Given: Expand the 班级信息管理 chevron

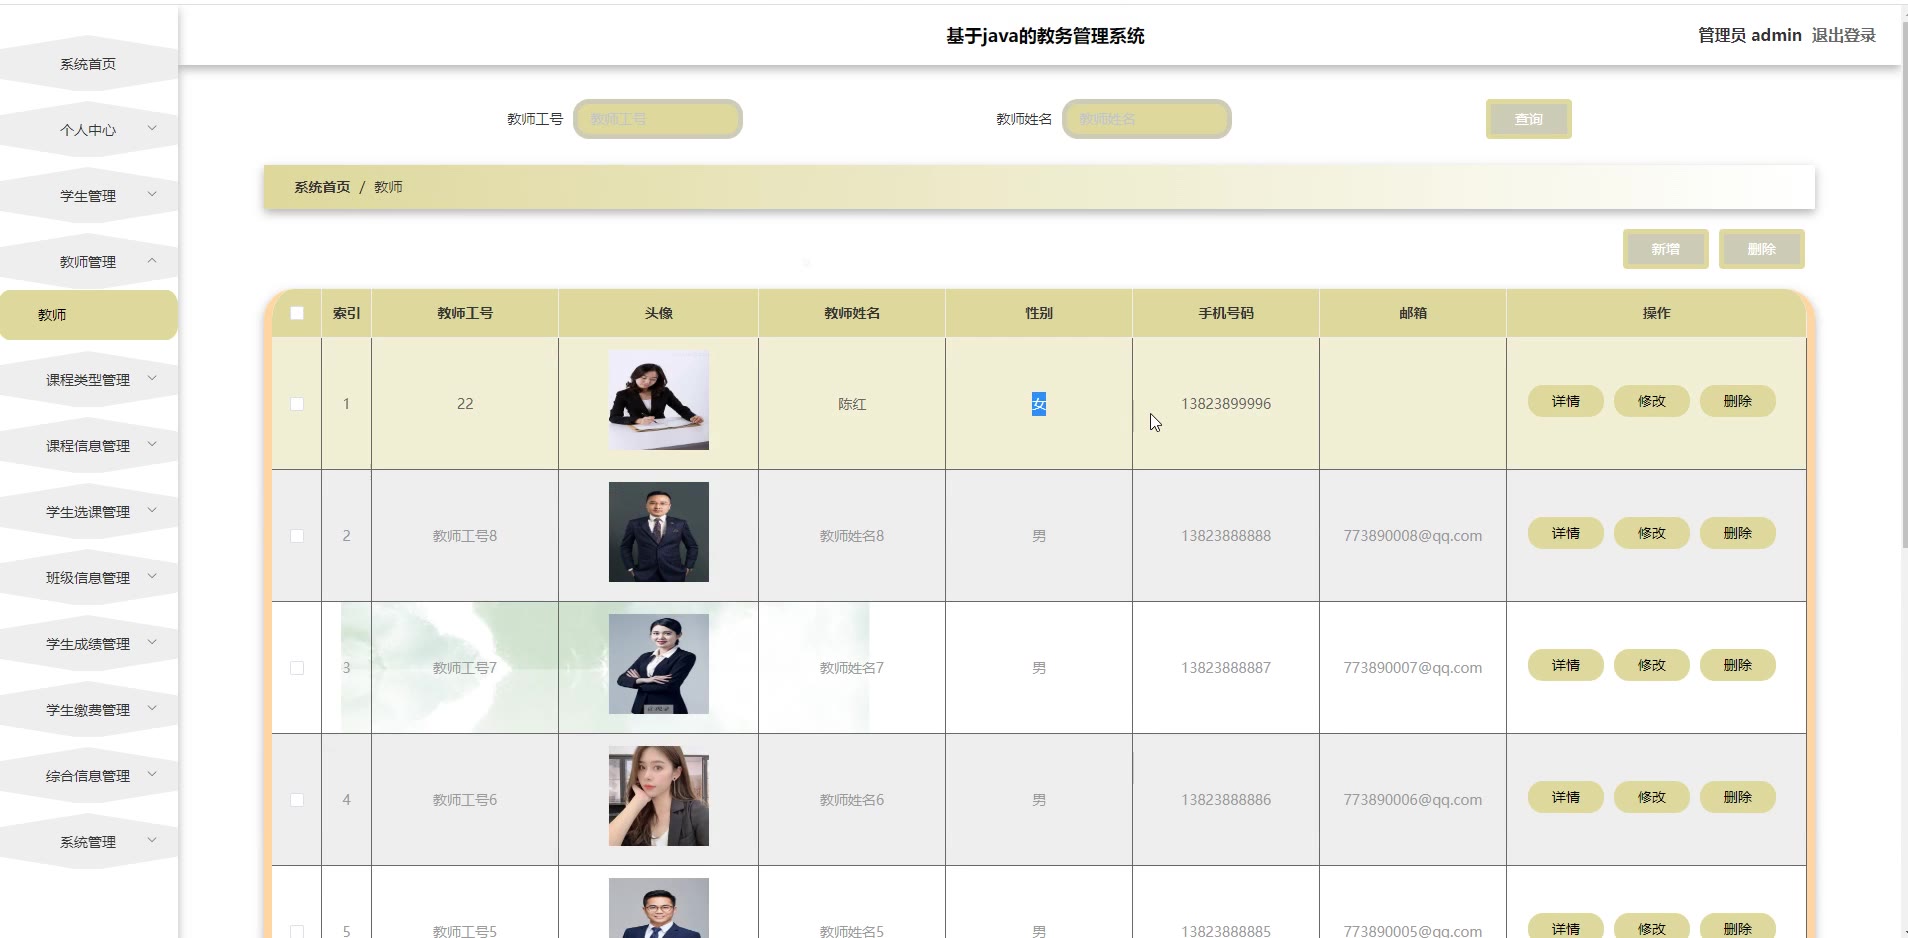Looking at the screenshot, I should click(152, 576).
